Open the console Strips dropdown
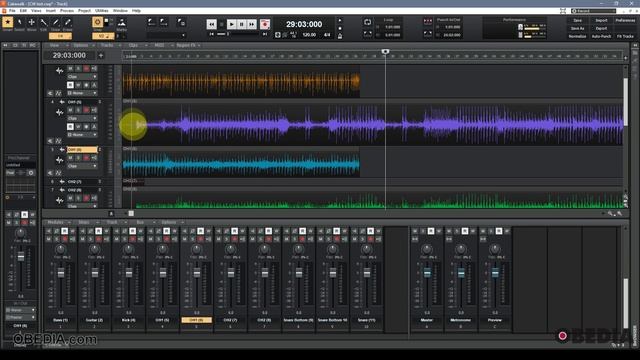Viewport: 640px width, 360px height. click(87, 222)
